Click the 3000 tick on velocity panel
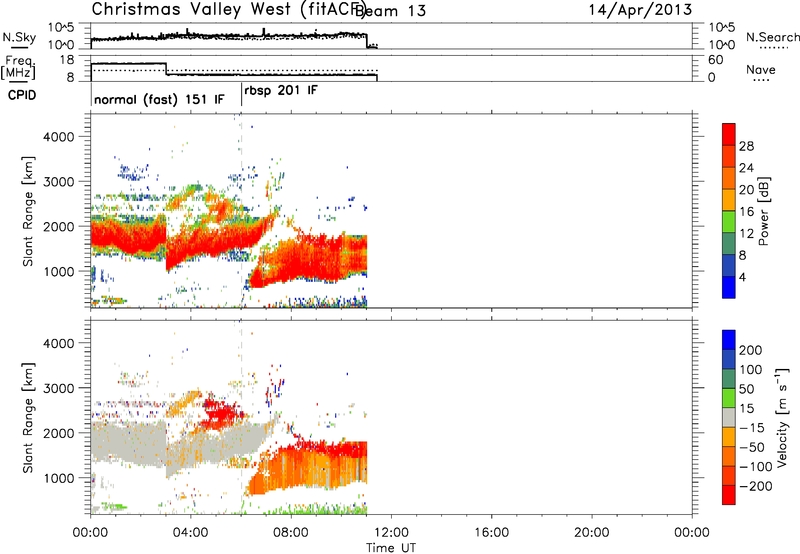The height and width of the screenshot is (554, 800). (58, 388)
